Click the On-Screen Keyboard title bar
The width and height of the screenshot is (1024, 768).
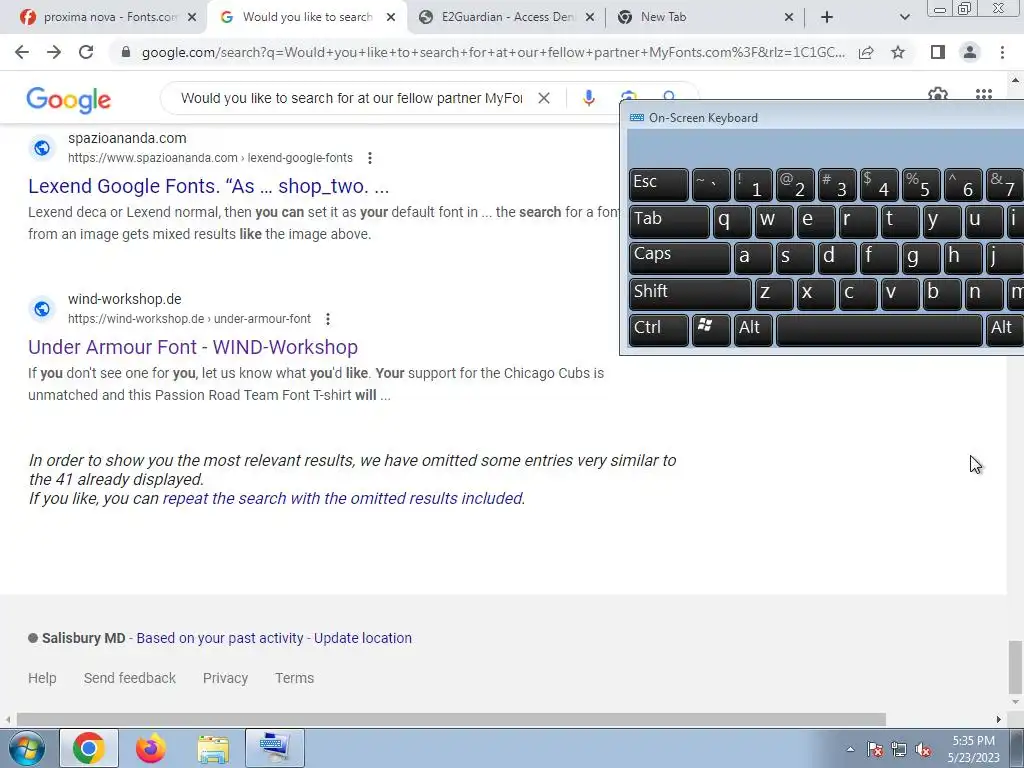tap(823, 118)
